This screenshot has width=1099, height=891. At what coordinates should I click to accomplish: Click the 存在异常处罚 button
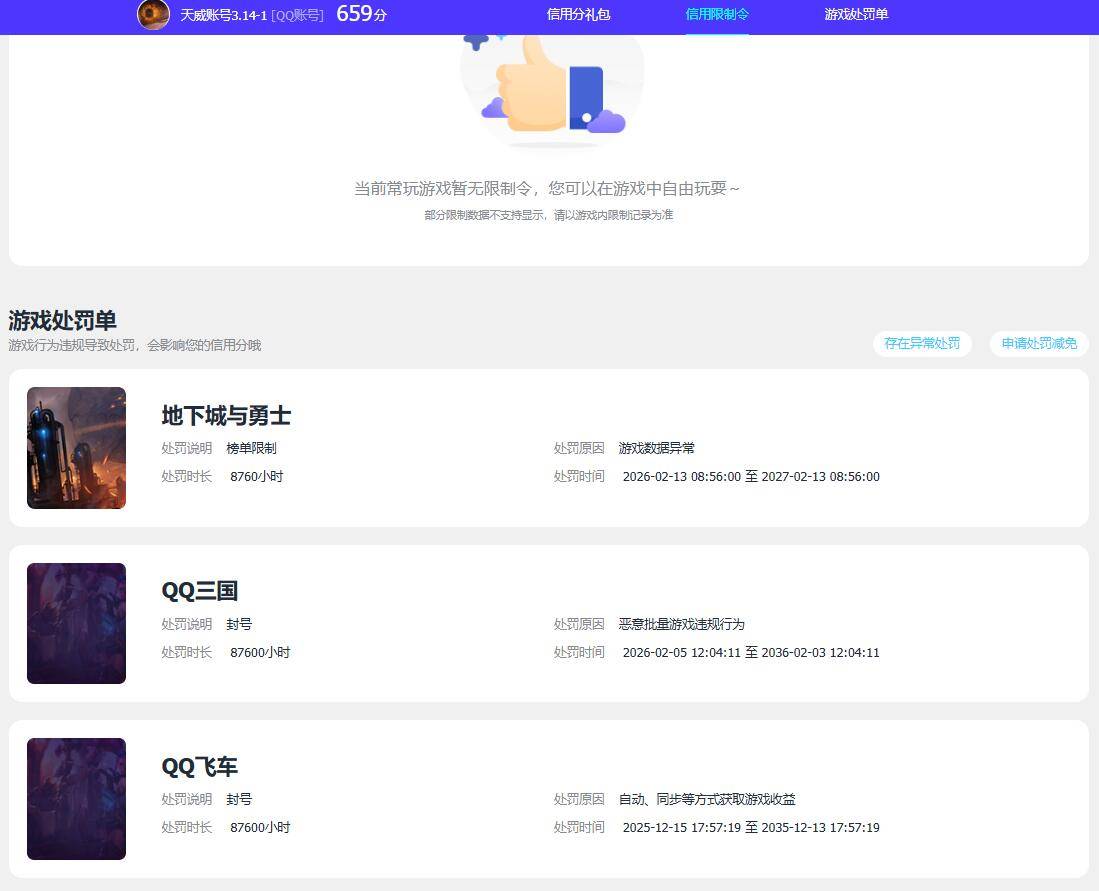[921, 343]
